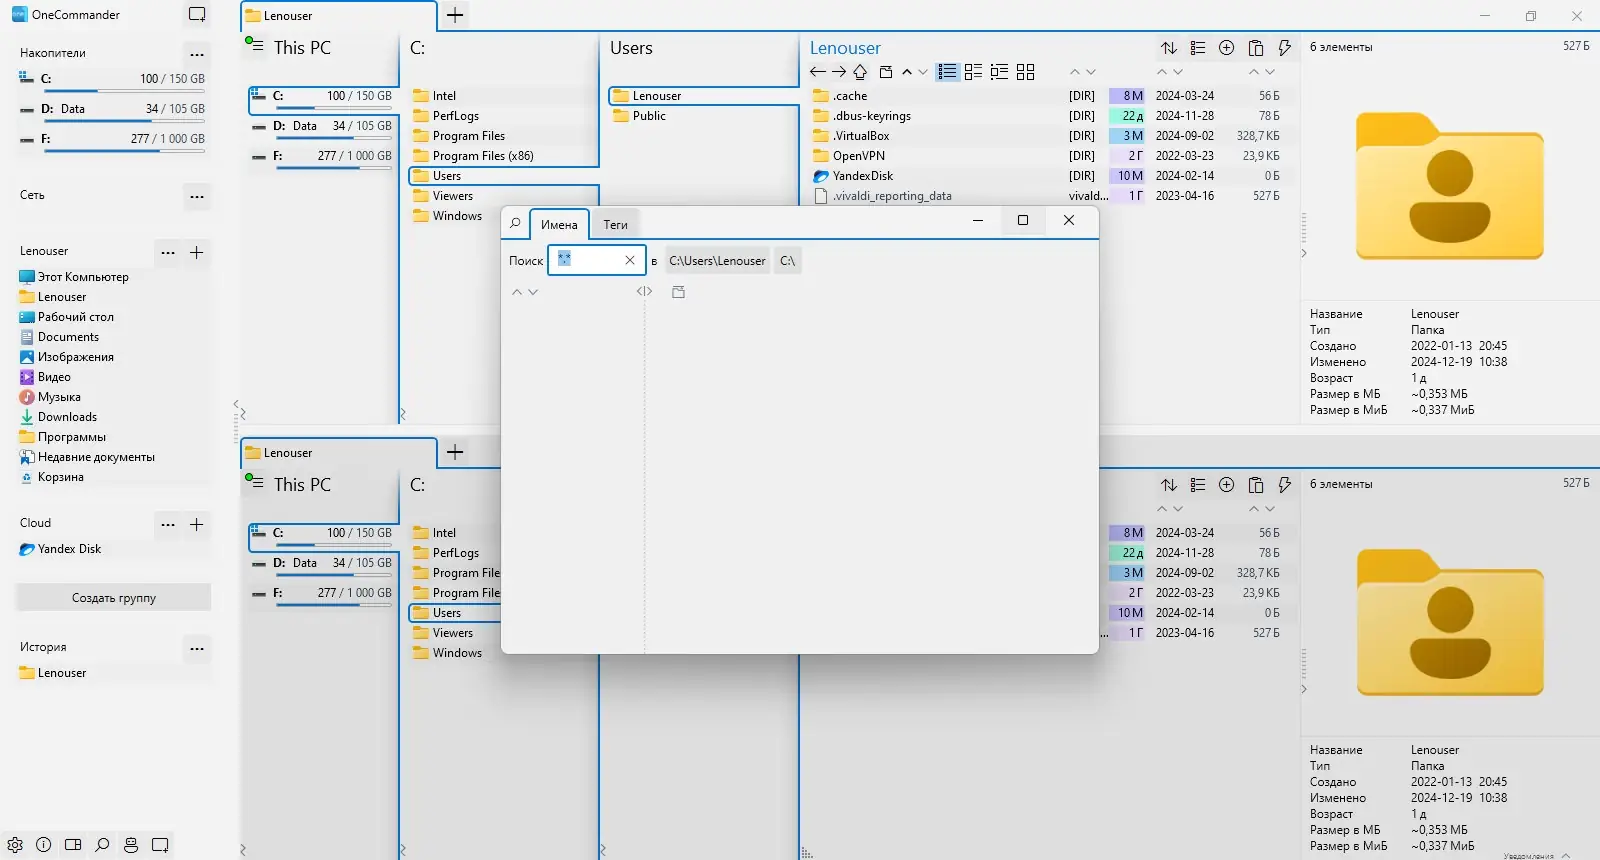
Task: Expand preview panel chevron in top pane
Action: pyautogui.click(x=1304, y=253)
